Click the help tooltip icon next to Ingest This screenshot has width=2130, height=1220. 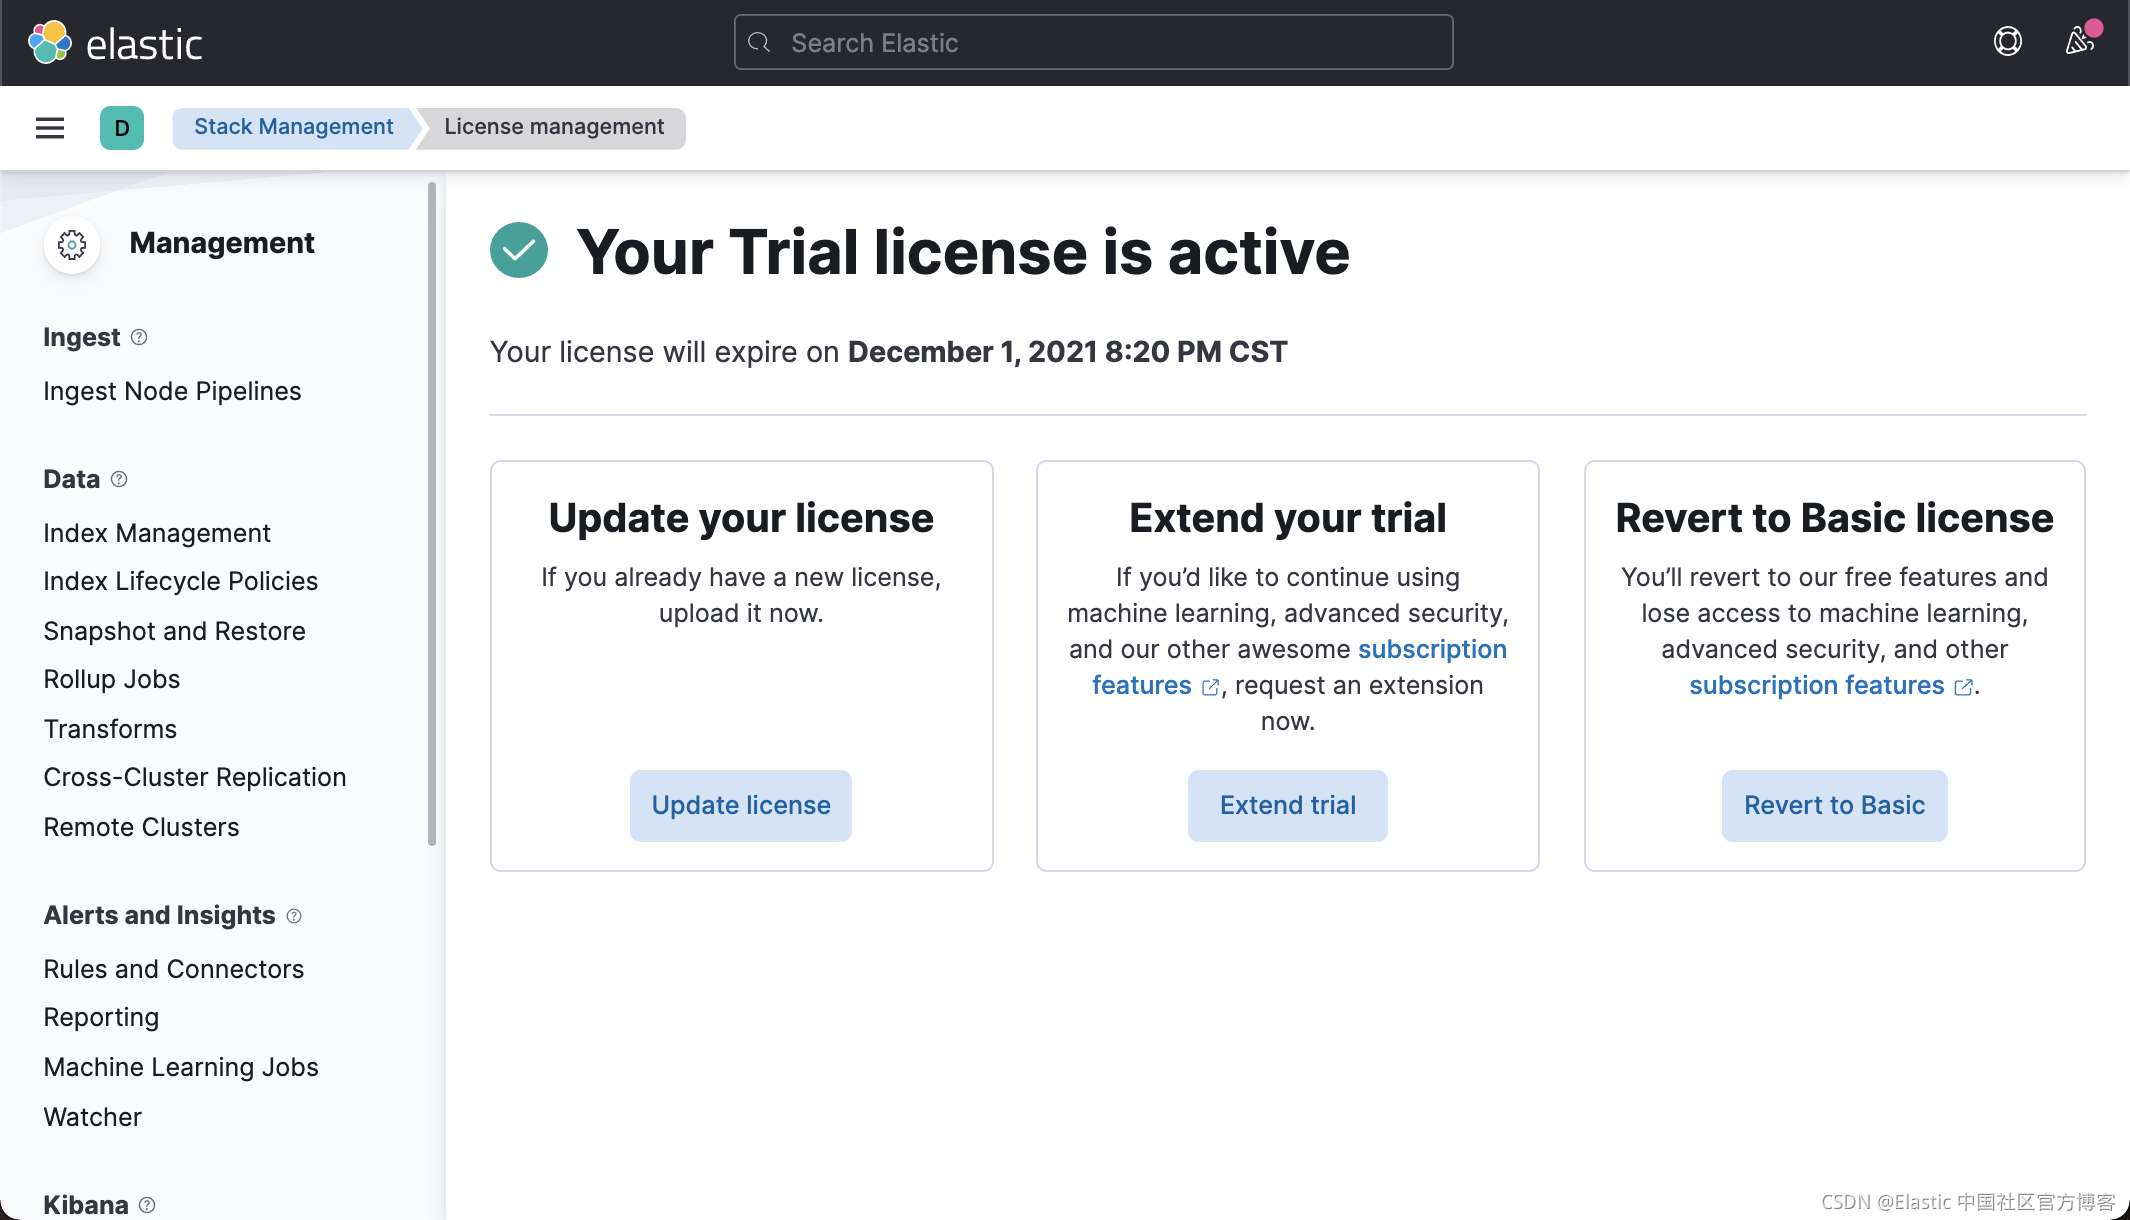pos(141,337)
